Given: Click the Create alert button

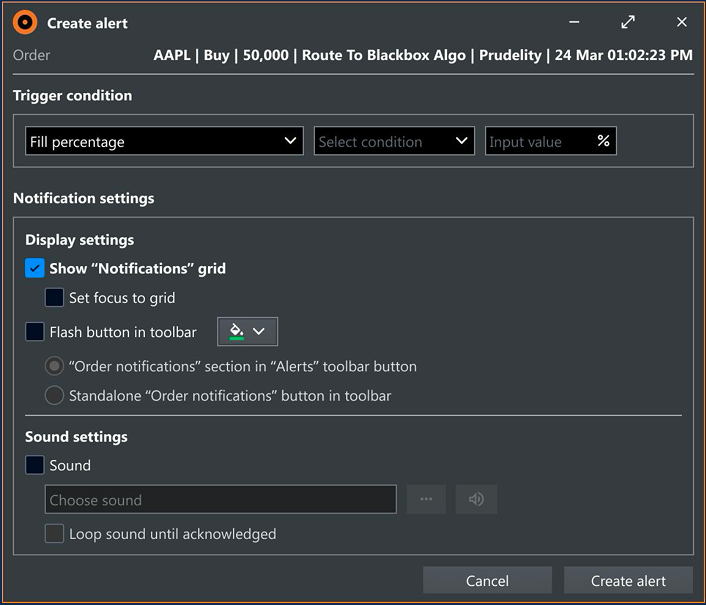Looking at the screenshot, I should click(x=628, y=581).
